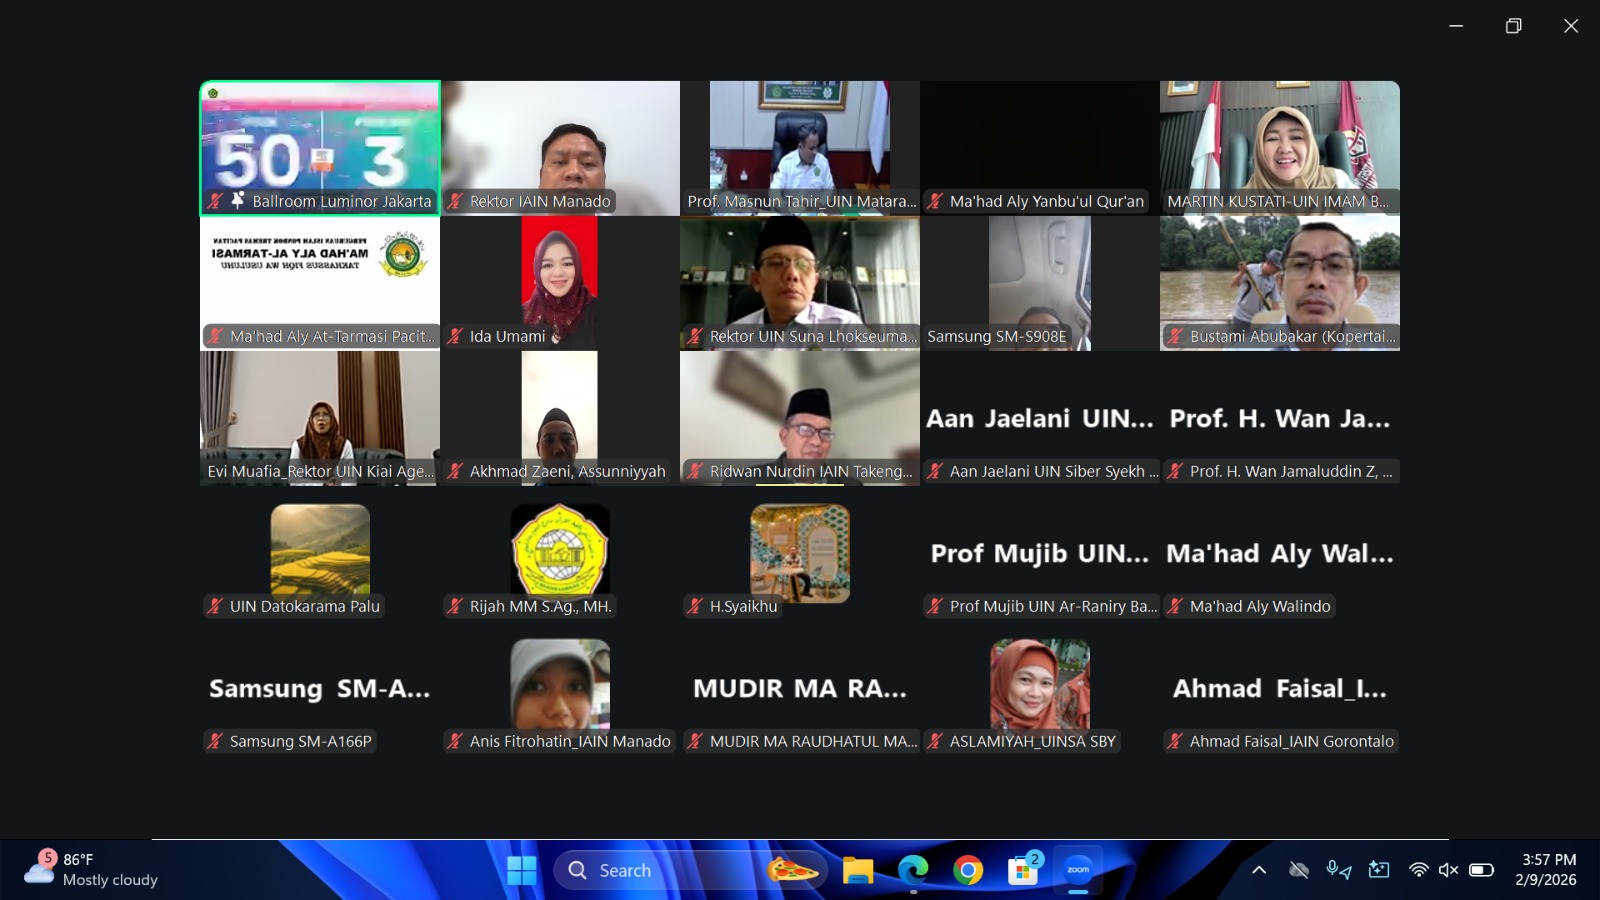Viewport: 1600px width, 900px height.
Task: Click the Ida Umami name label
Action: [x=507, y=336]
